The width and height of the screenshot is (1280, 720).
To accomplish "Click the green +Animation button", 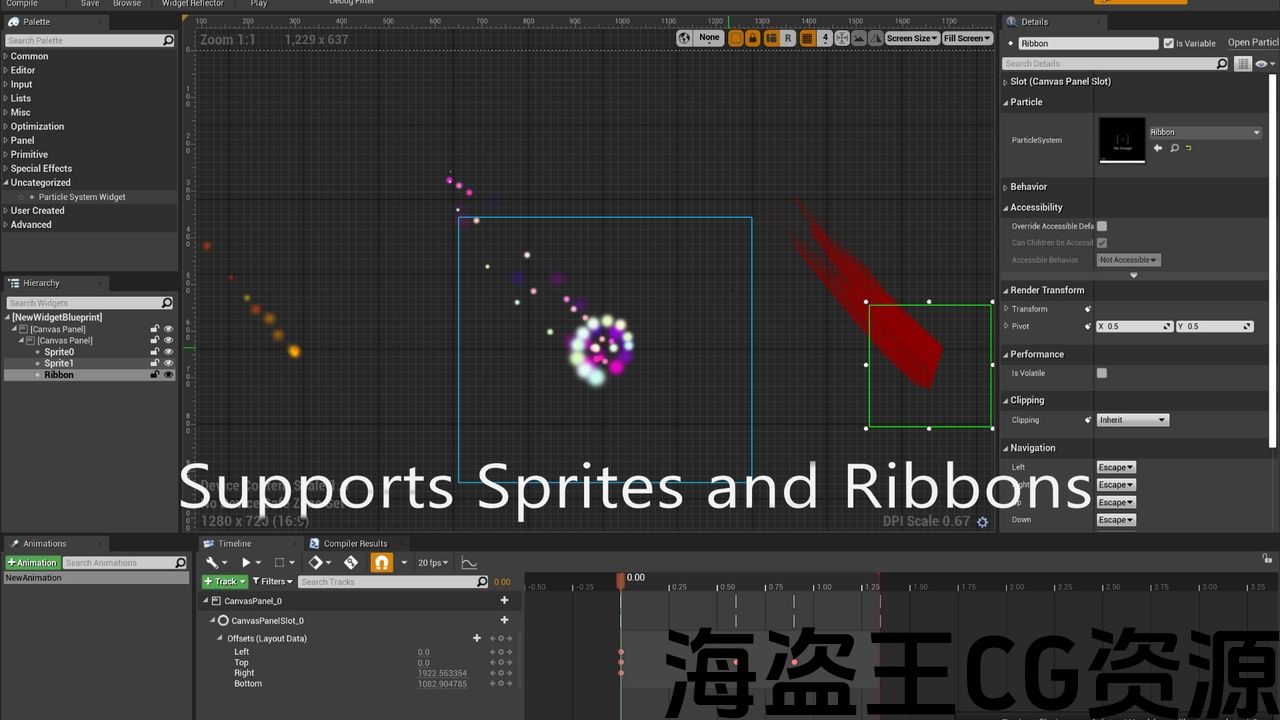I will 32,563.
